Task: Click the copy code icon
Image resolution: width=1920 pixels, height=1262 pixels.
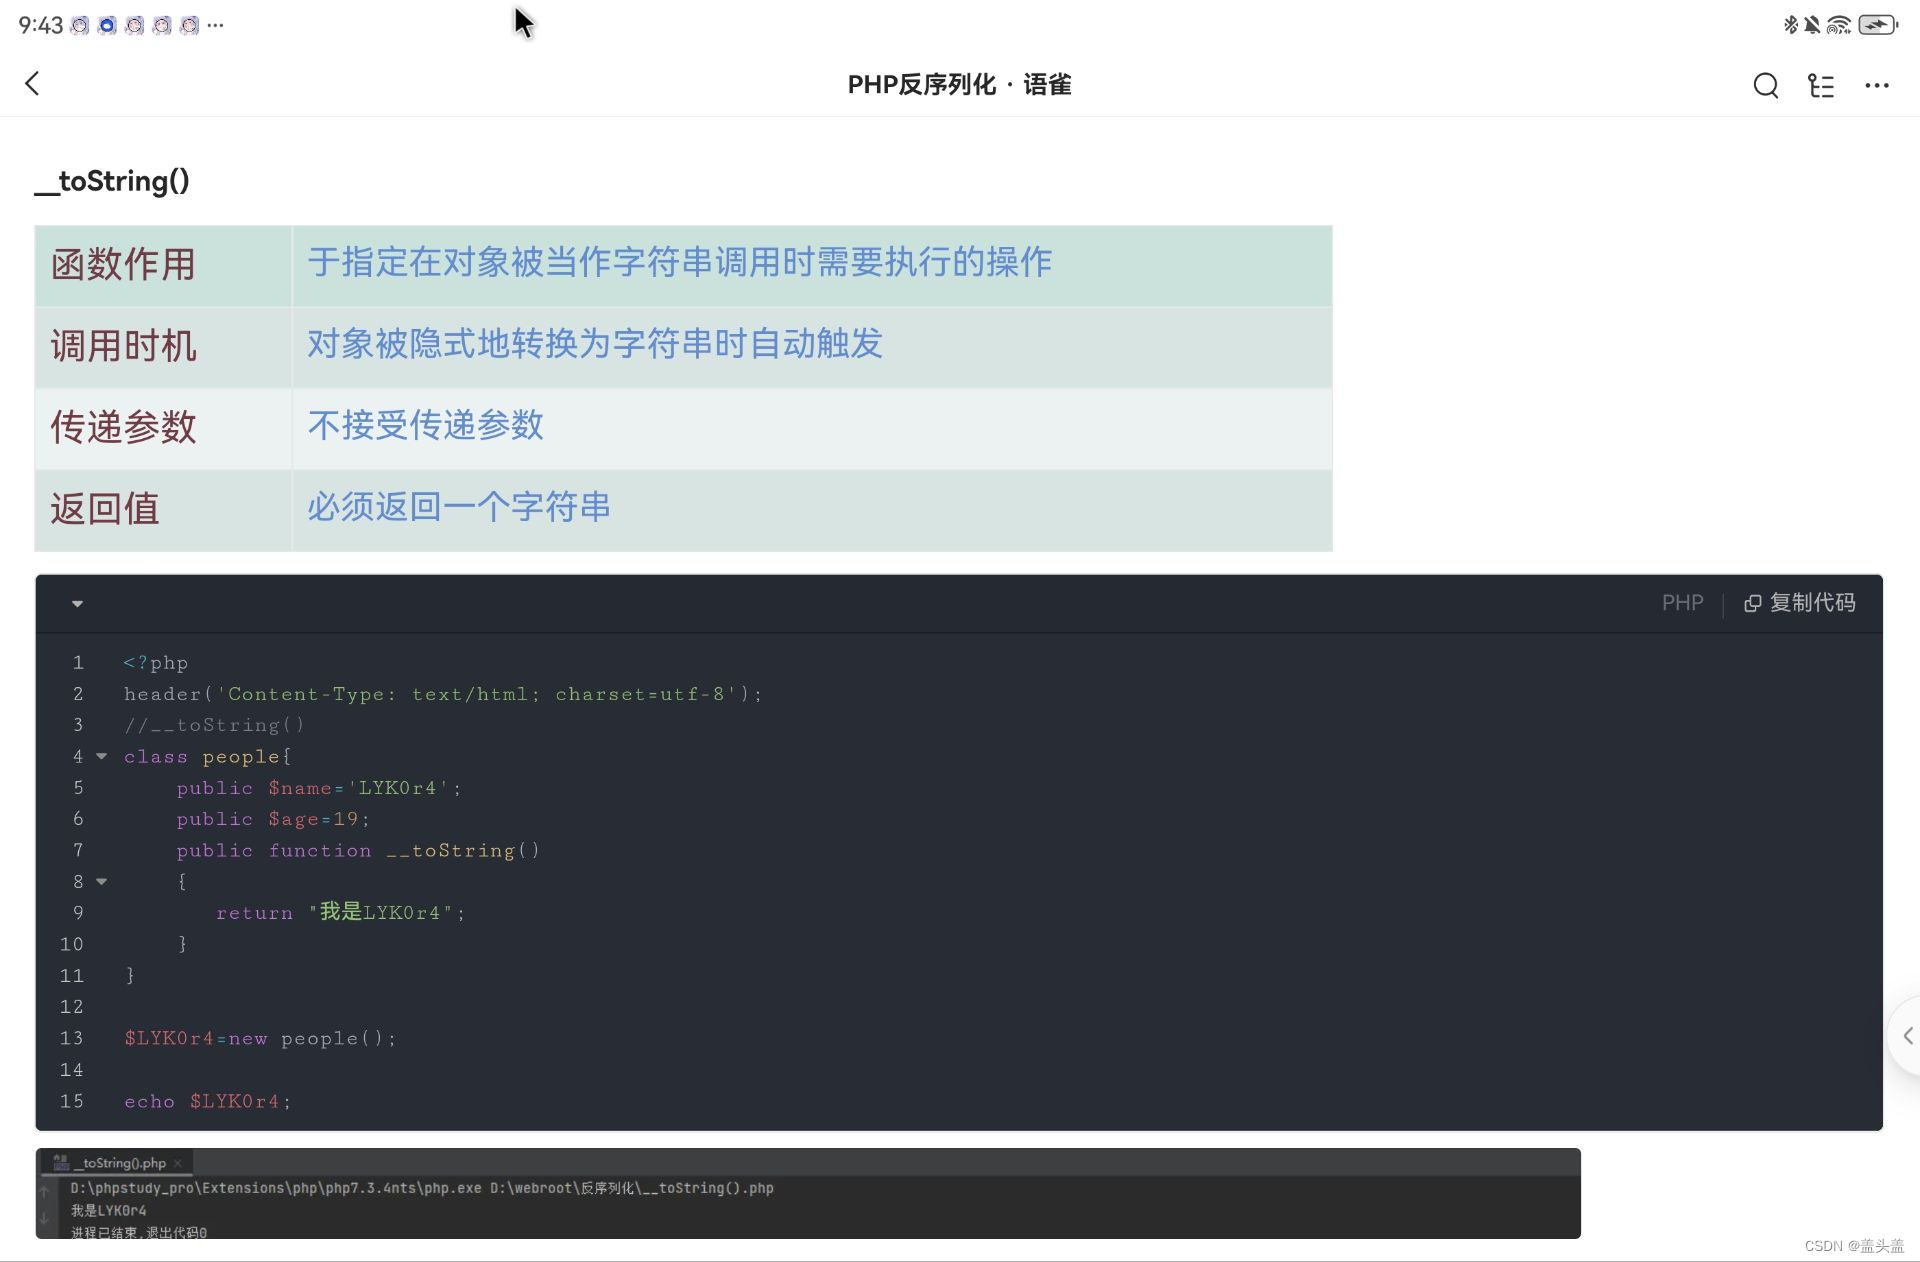Action: pyautogui.click(x=1752, y=603)
